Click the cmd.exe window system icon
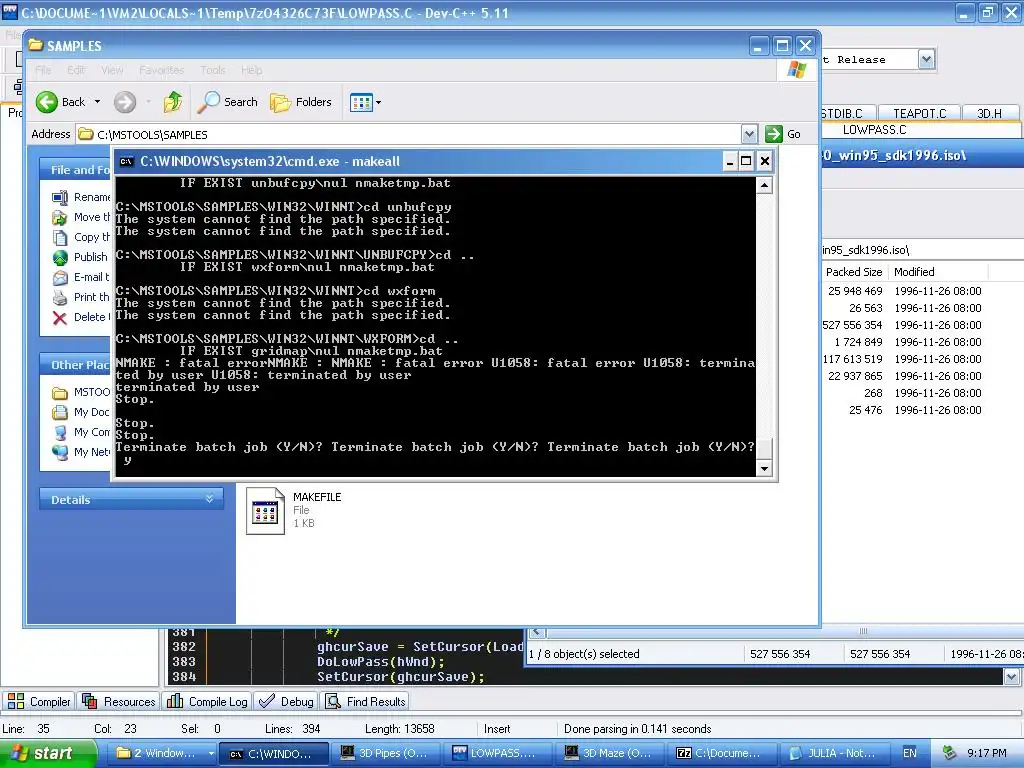The height and width of the screenshot is (768, 1024). pos(127,161)
